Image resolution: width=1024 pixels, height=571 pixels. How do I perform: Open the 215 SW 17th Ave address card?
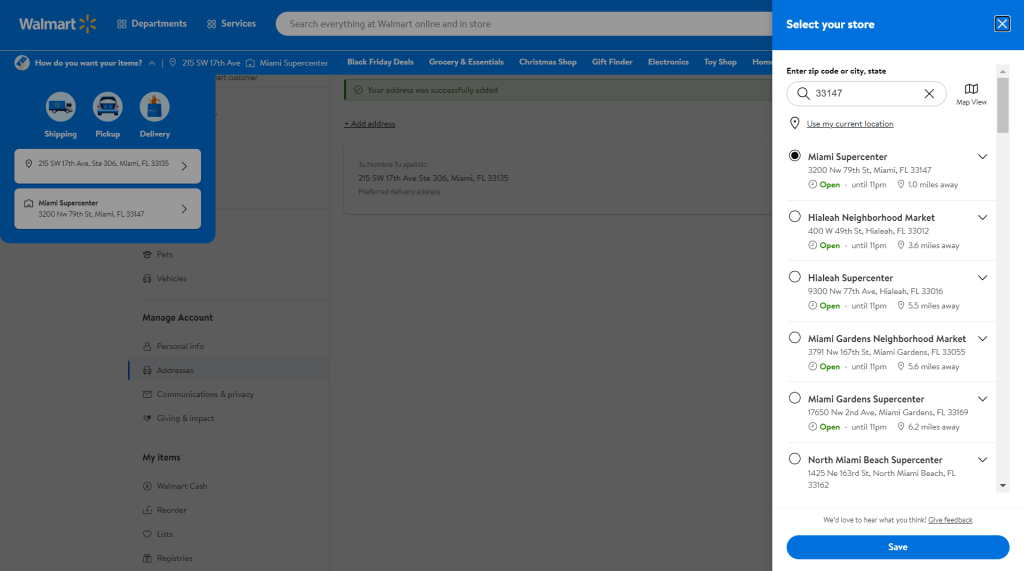pyautogui.click(x=108, y=166)
